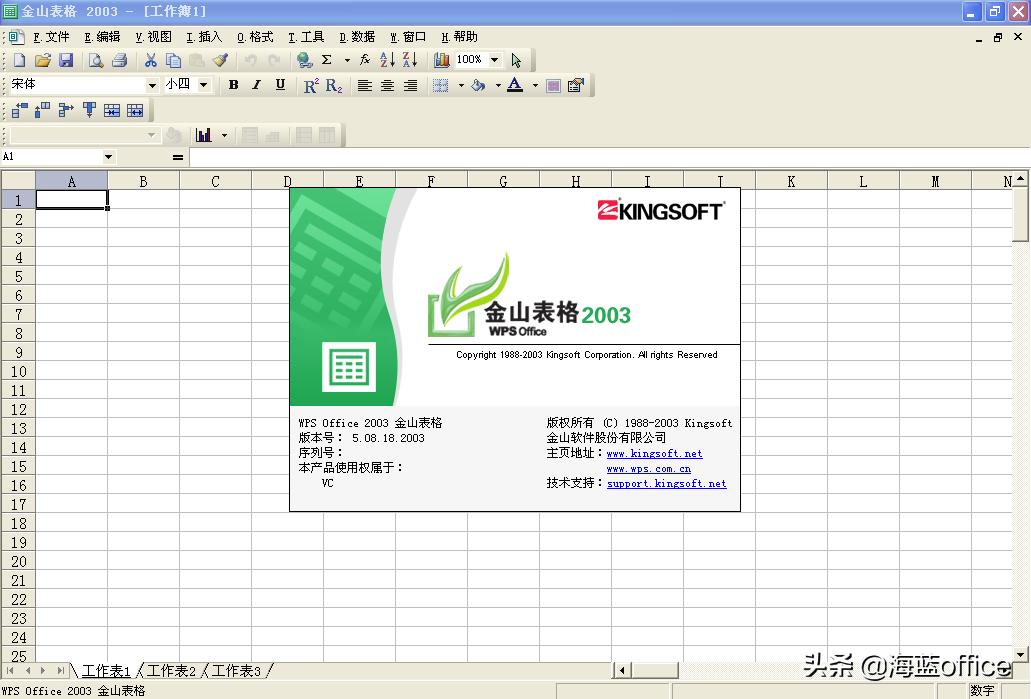This screenshot has height=699, width=1031.
Task: Click the equals sign formula button
Action: coord(178,157)
